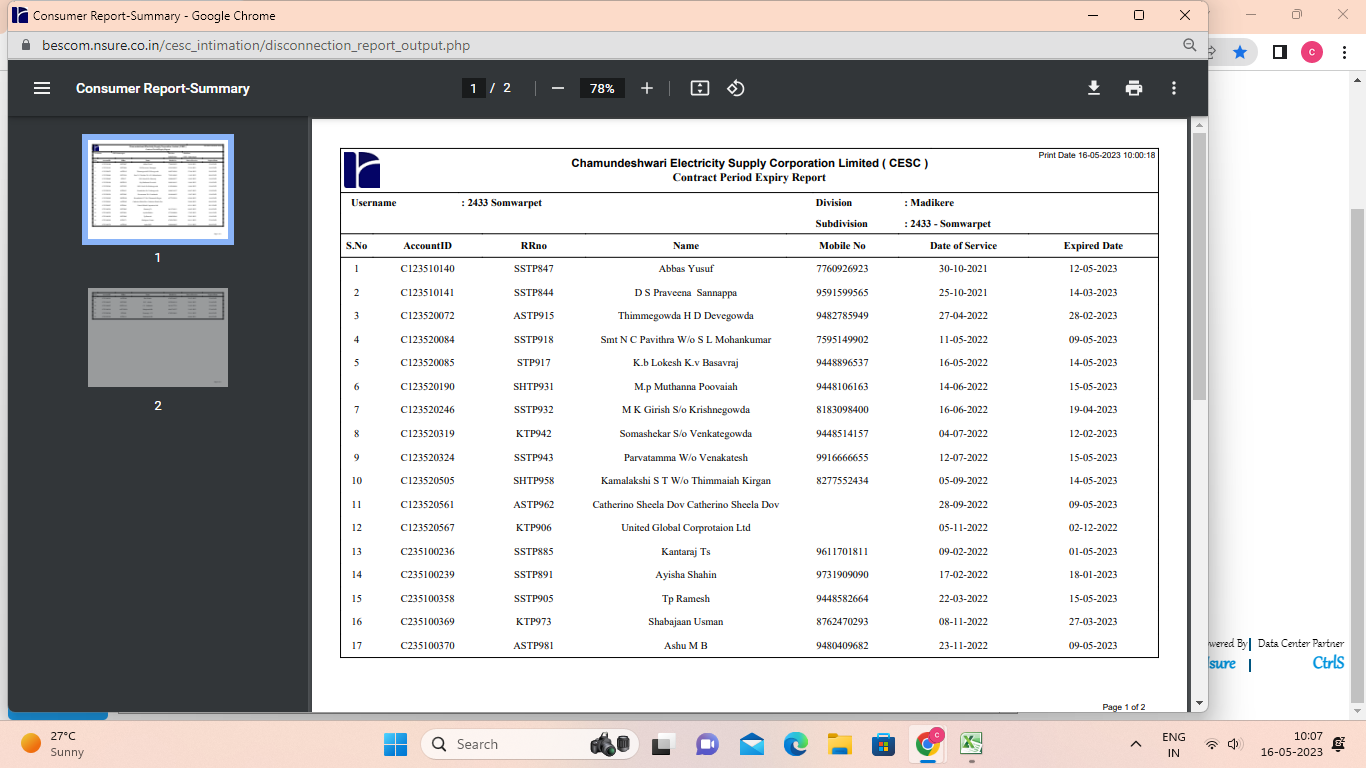Click the page number field showing 1
1366x768 pixels.
coord(473,88)
